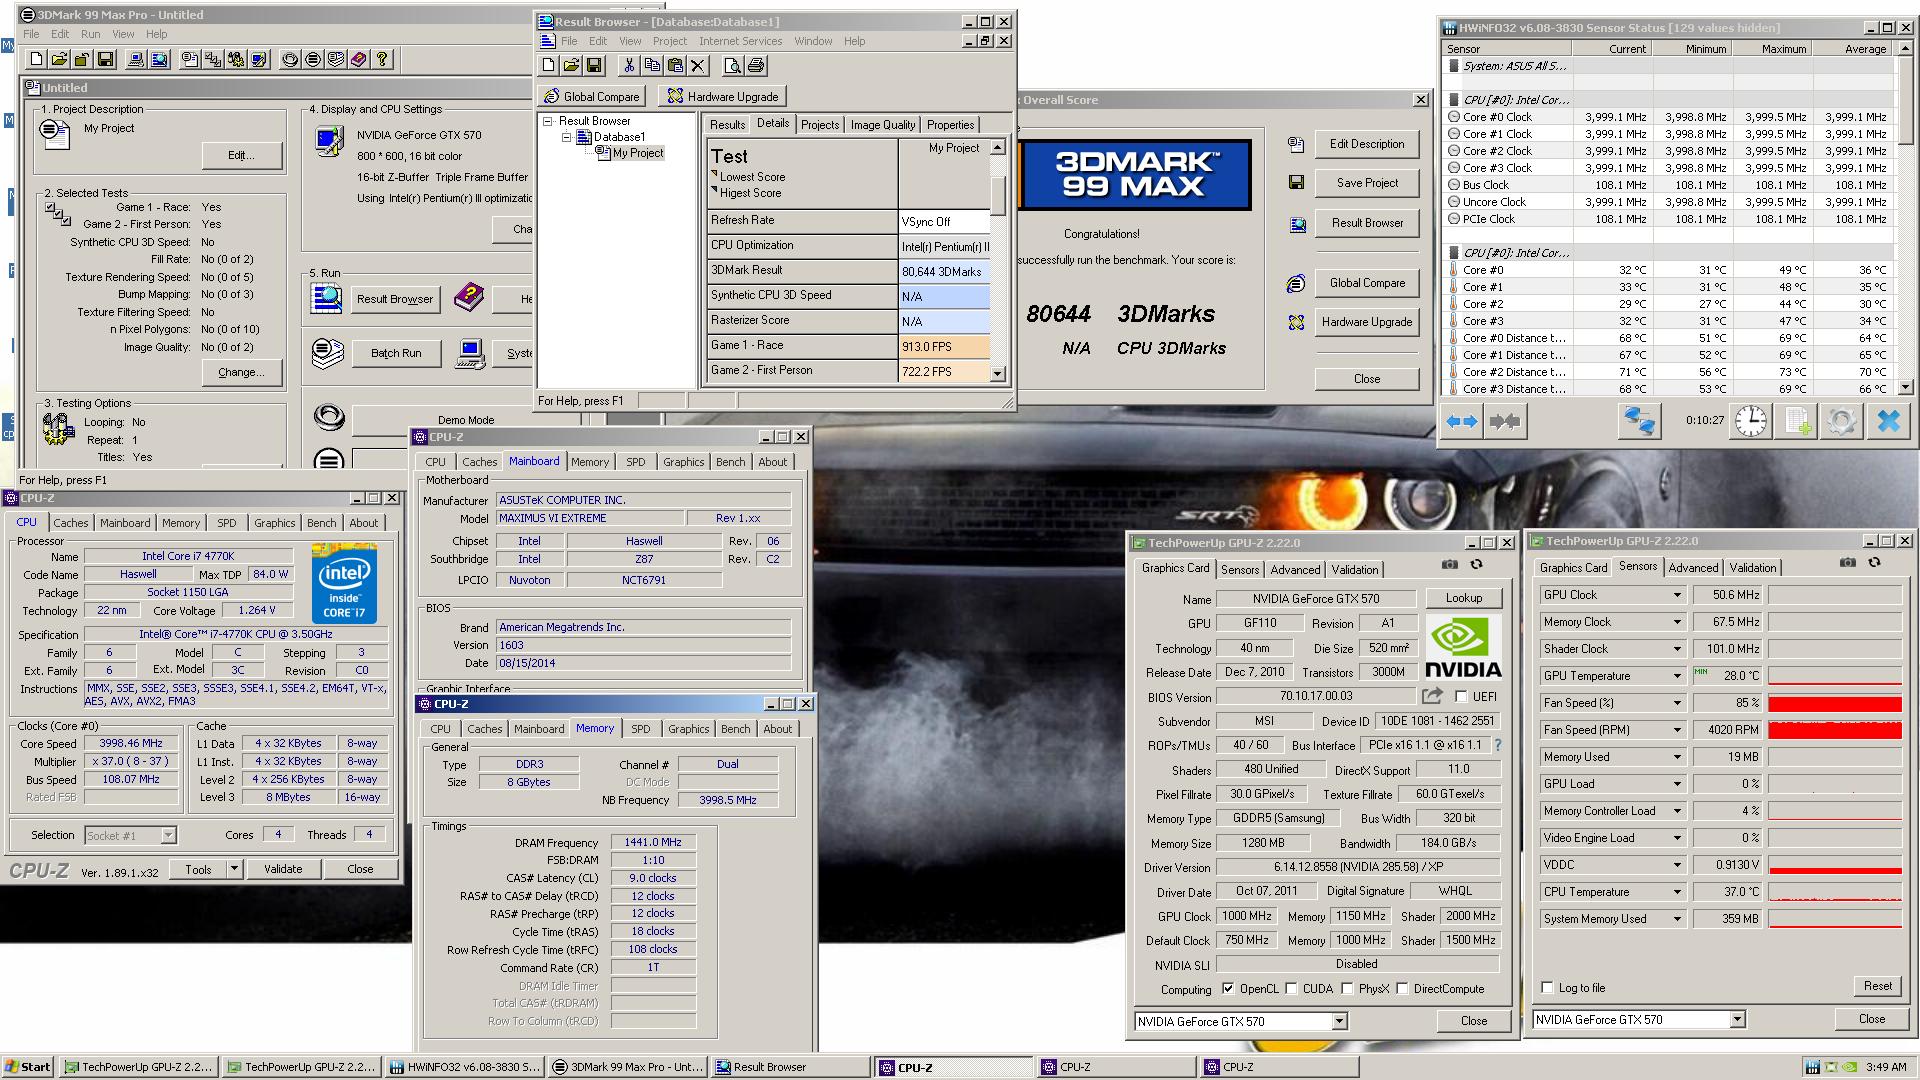This screenshot has width=1920, height=1080.
Task: Toggle DirectCompute checkbox in GPU-Z
Action: [x=1402, y=989]
